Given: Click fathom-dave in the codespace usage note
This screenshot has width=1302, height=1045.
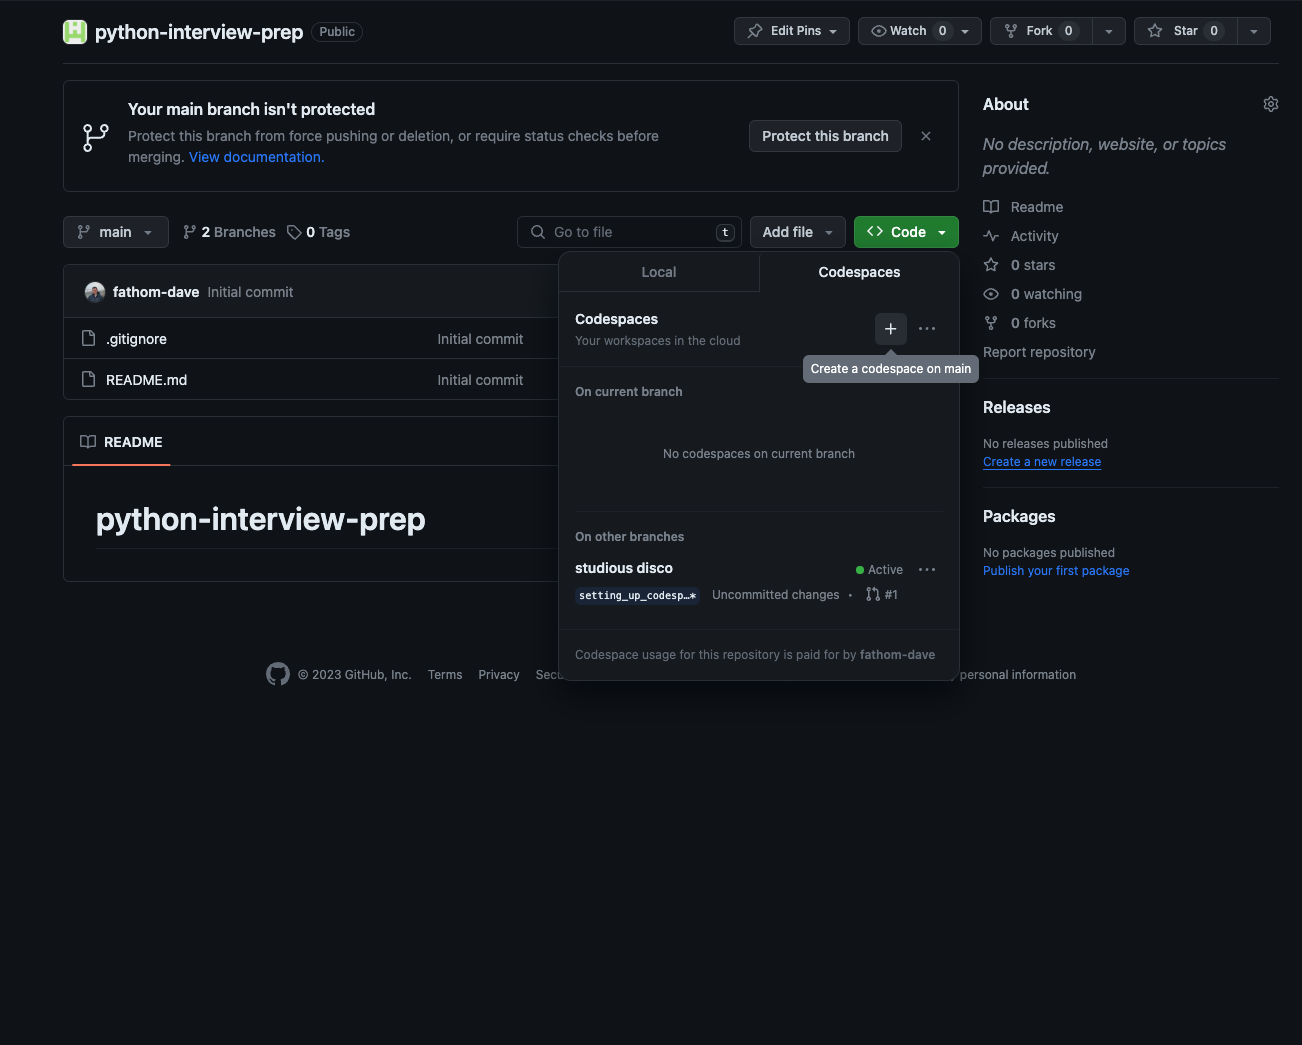Looking at the screenshot, I should [x=897, y=655].
